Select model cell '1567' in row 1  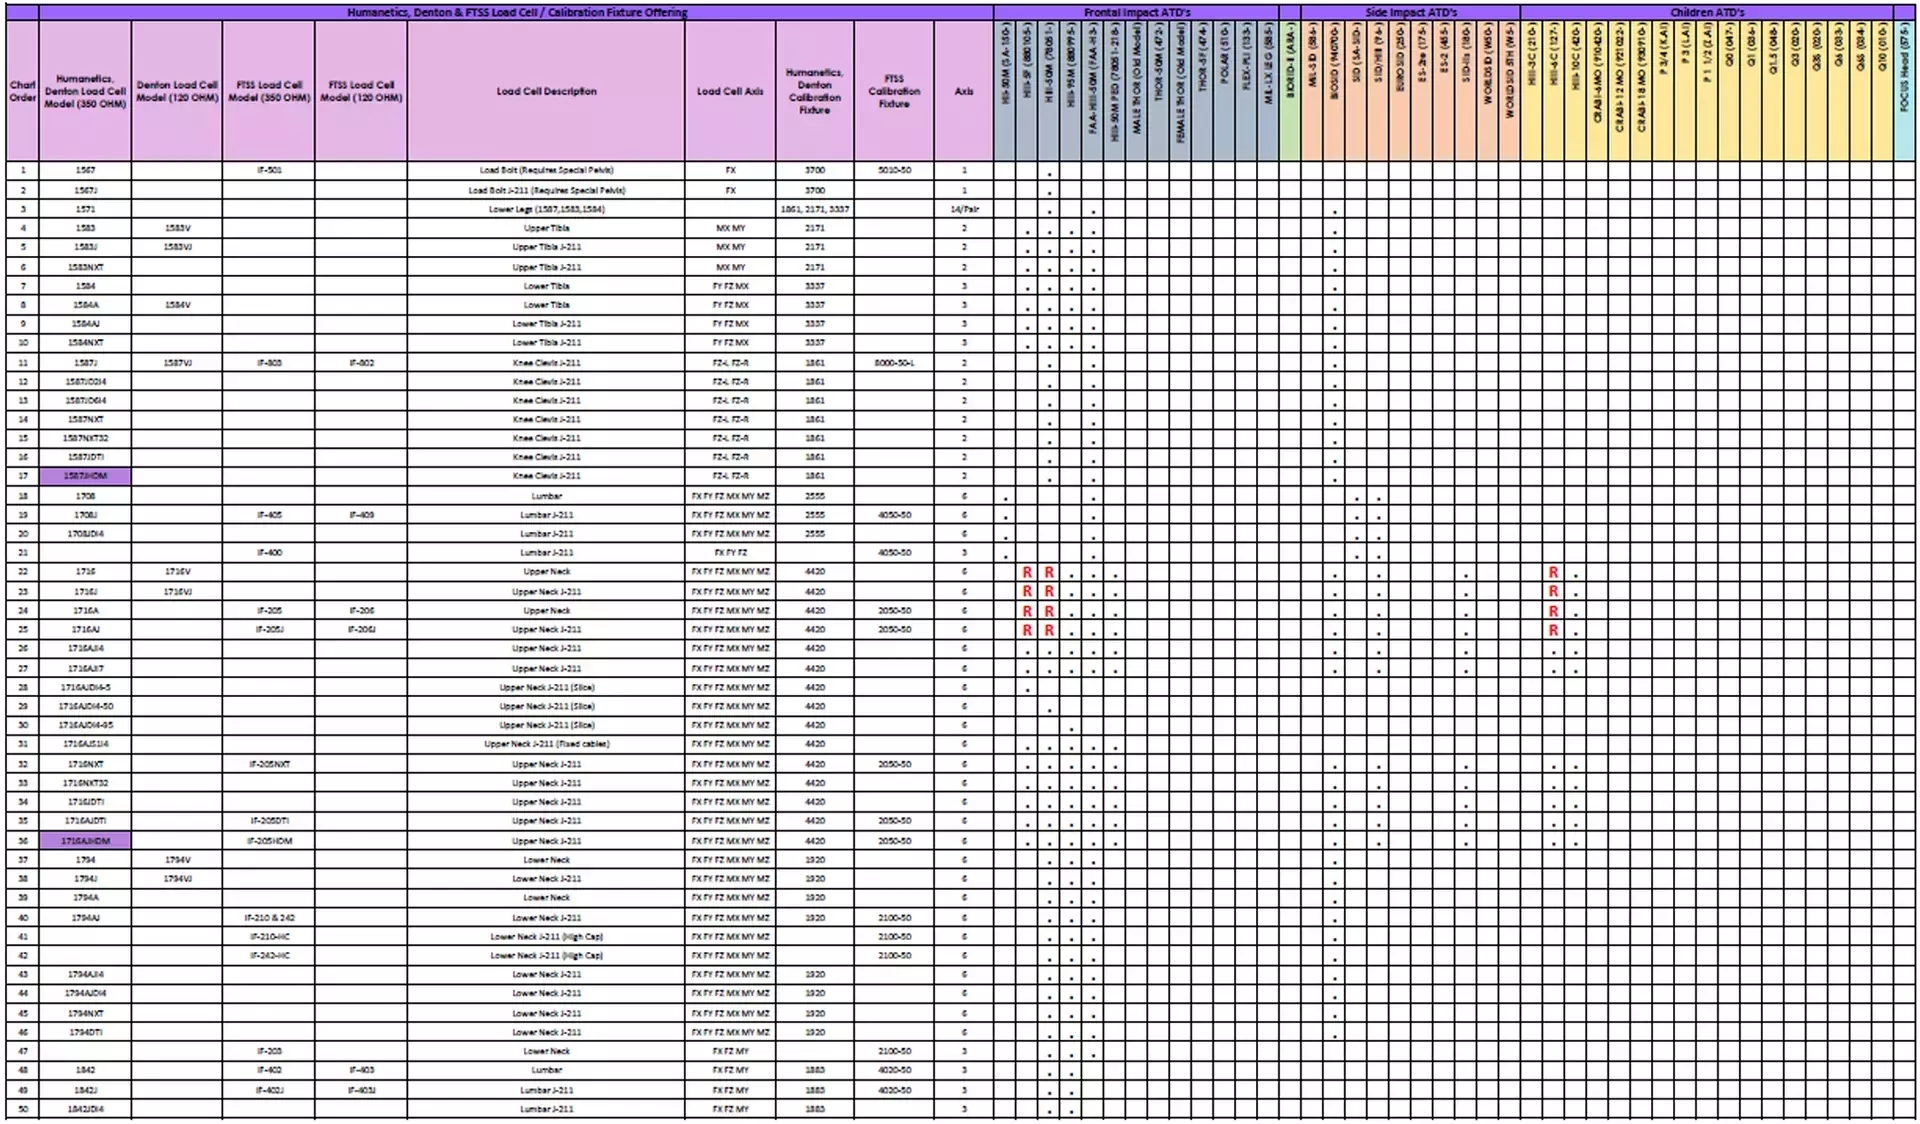click(85, 170)
